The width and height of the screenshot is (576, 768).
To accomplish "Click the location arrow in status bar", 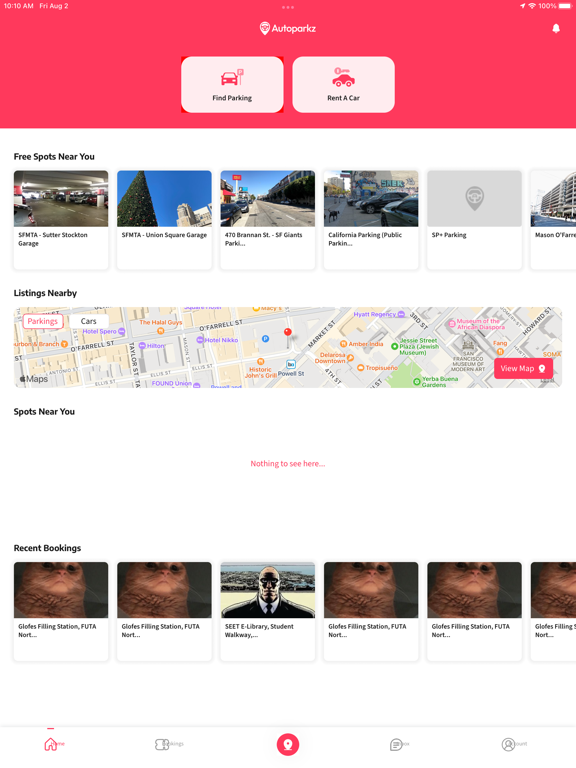I will (x=522, y=6).
